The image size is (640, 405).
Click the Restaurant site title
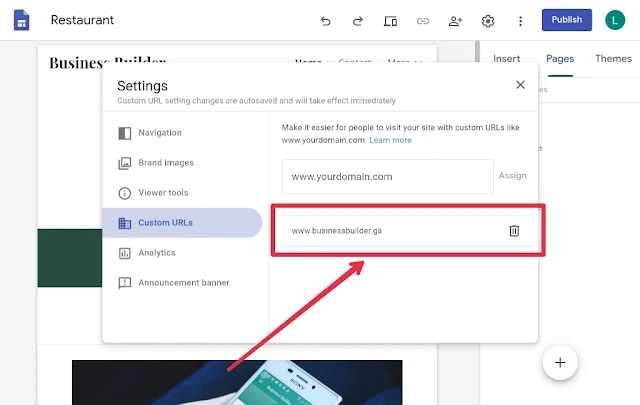pyautogui.click(x=82, y=20)
